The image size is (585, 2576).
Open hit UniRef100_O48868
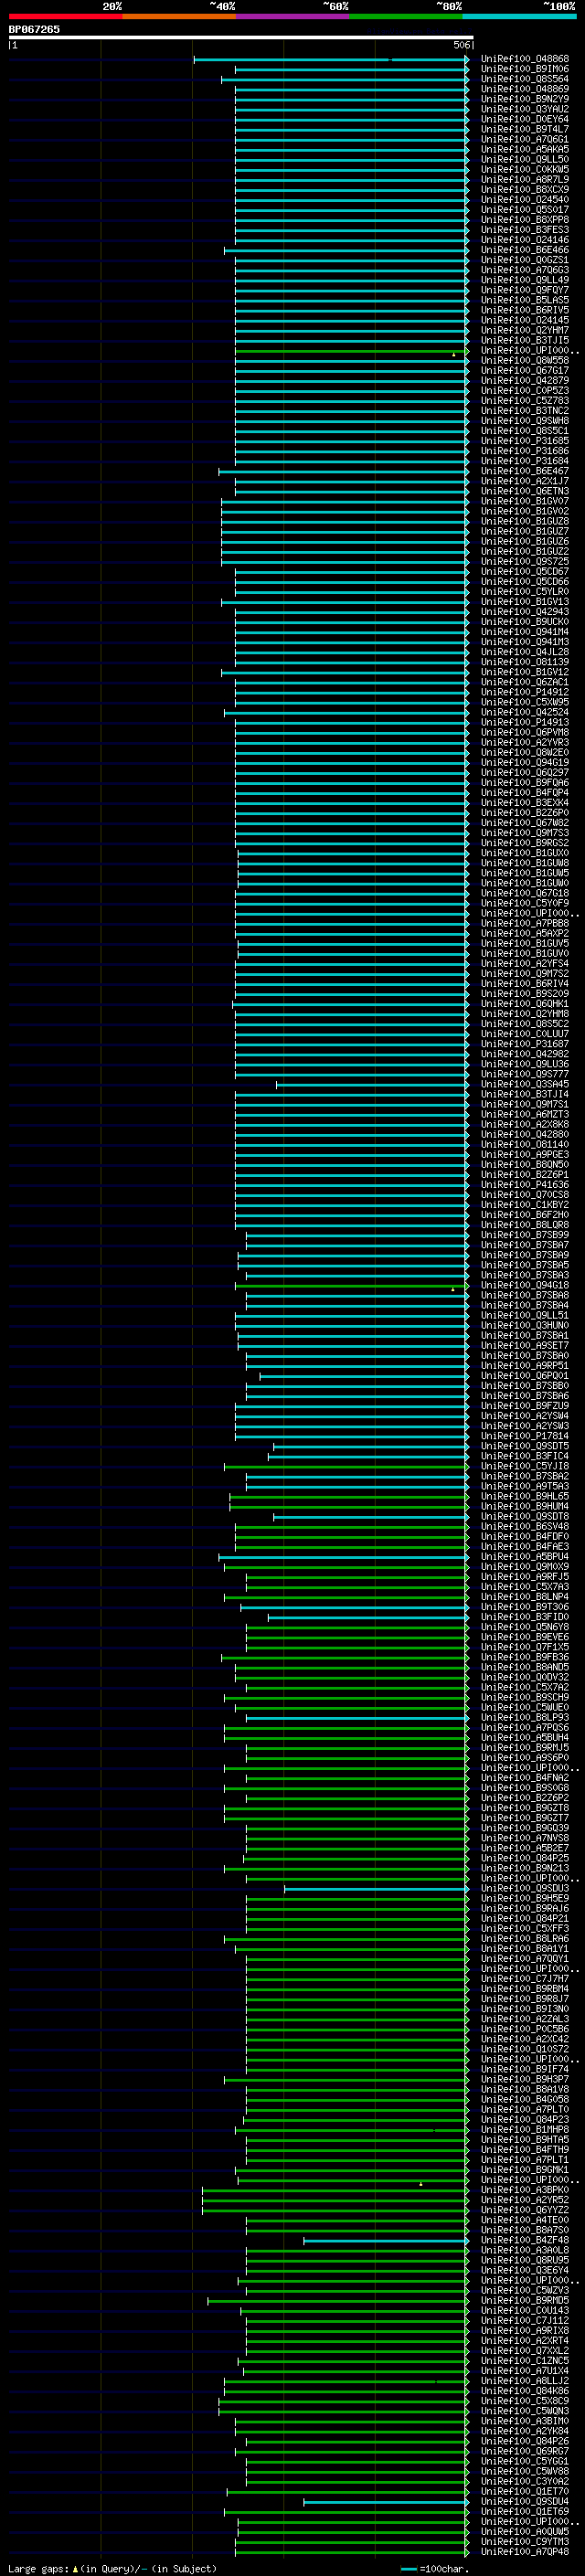pyautogui.click(x=525, y=59)
